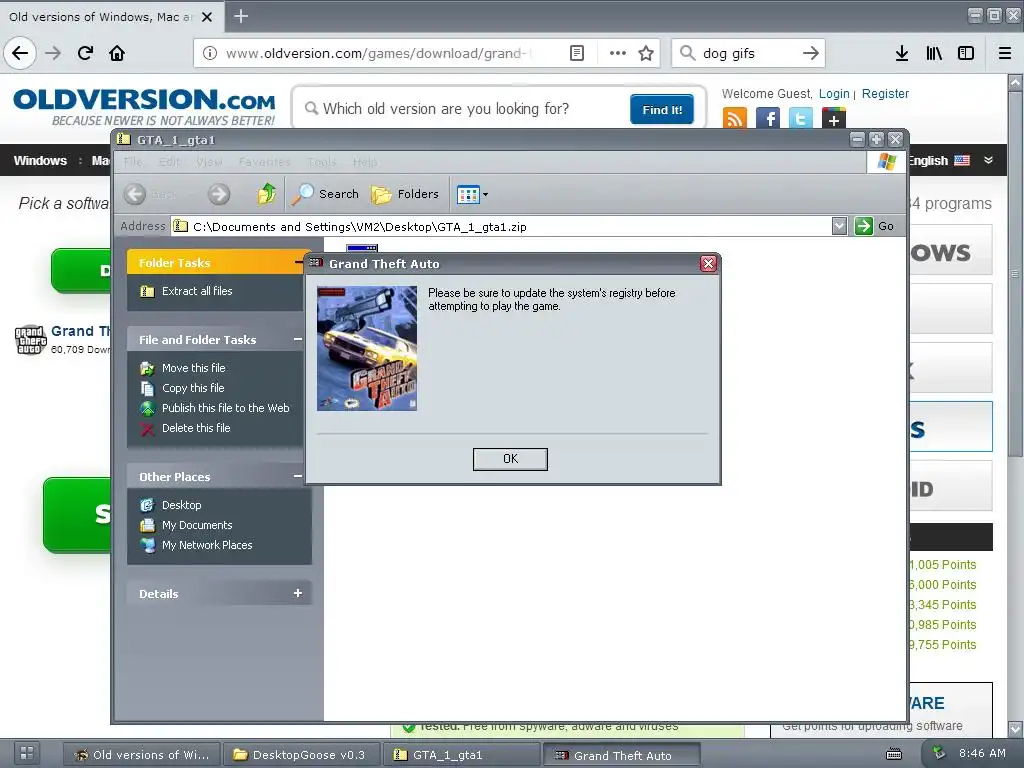Viewport: 1024px width, 768px height.
Task: Click the Go button beside address bar
Action: [874, 226]
